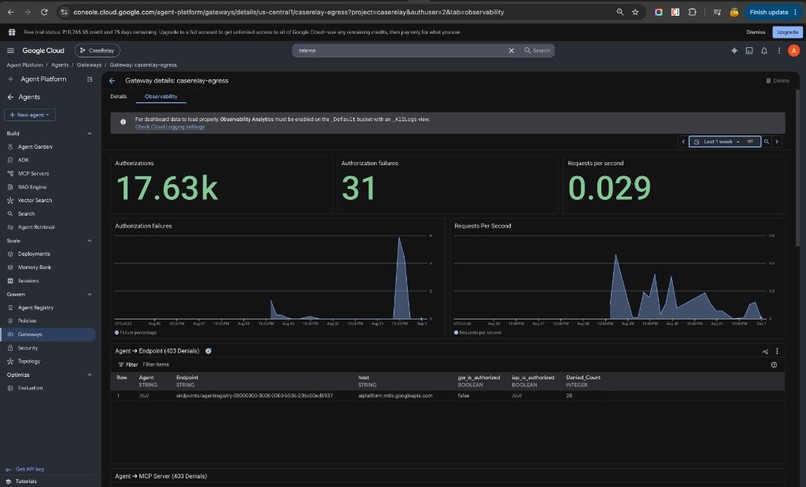Open Cloud Shell terminal icon in header
This screenshot has width=806, height=487.
[x=749, y=50]
